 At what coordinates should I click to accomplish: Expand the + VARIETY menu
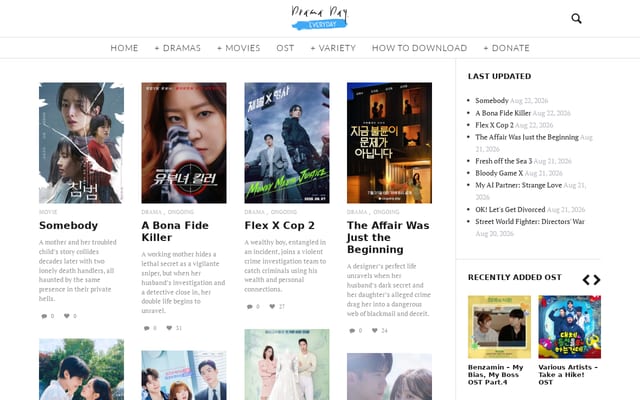333,48
